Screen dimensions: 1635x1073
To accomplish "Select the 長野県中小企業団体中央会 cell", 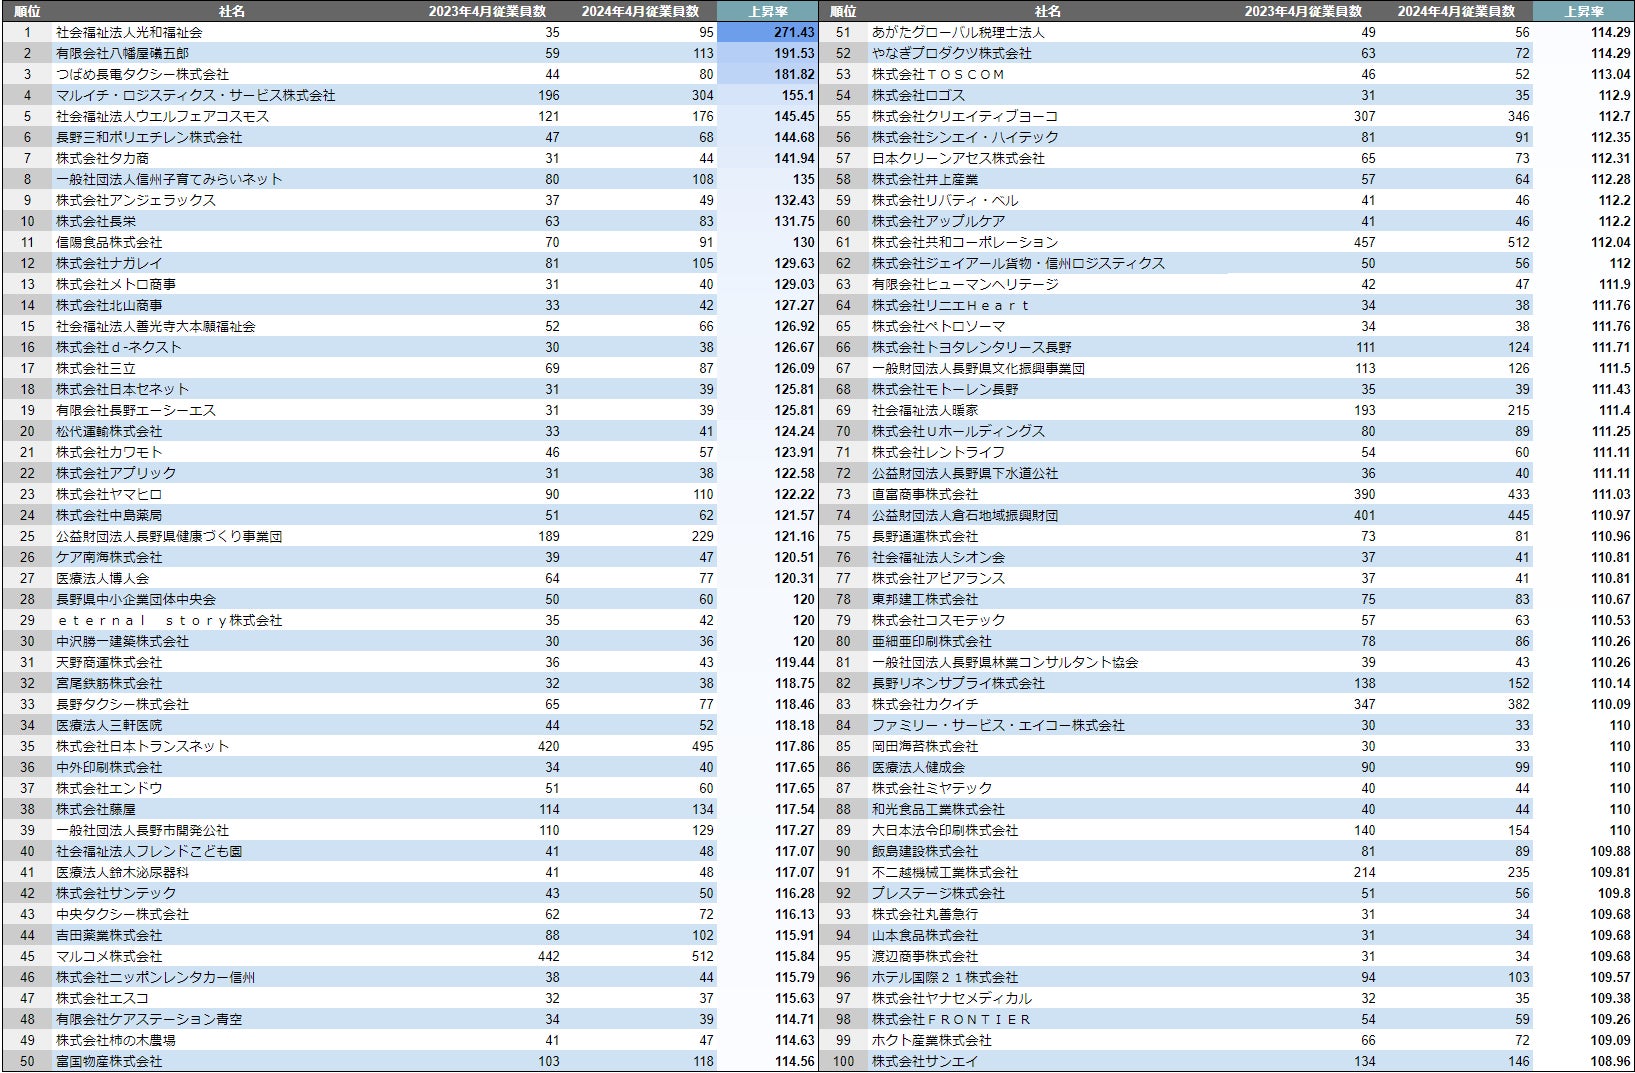I will [x=136, y=599].
